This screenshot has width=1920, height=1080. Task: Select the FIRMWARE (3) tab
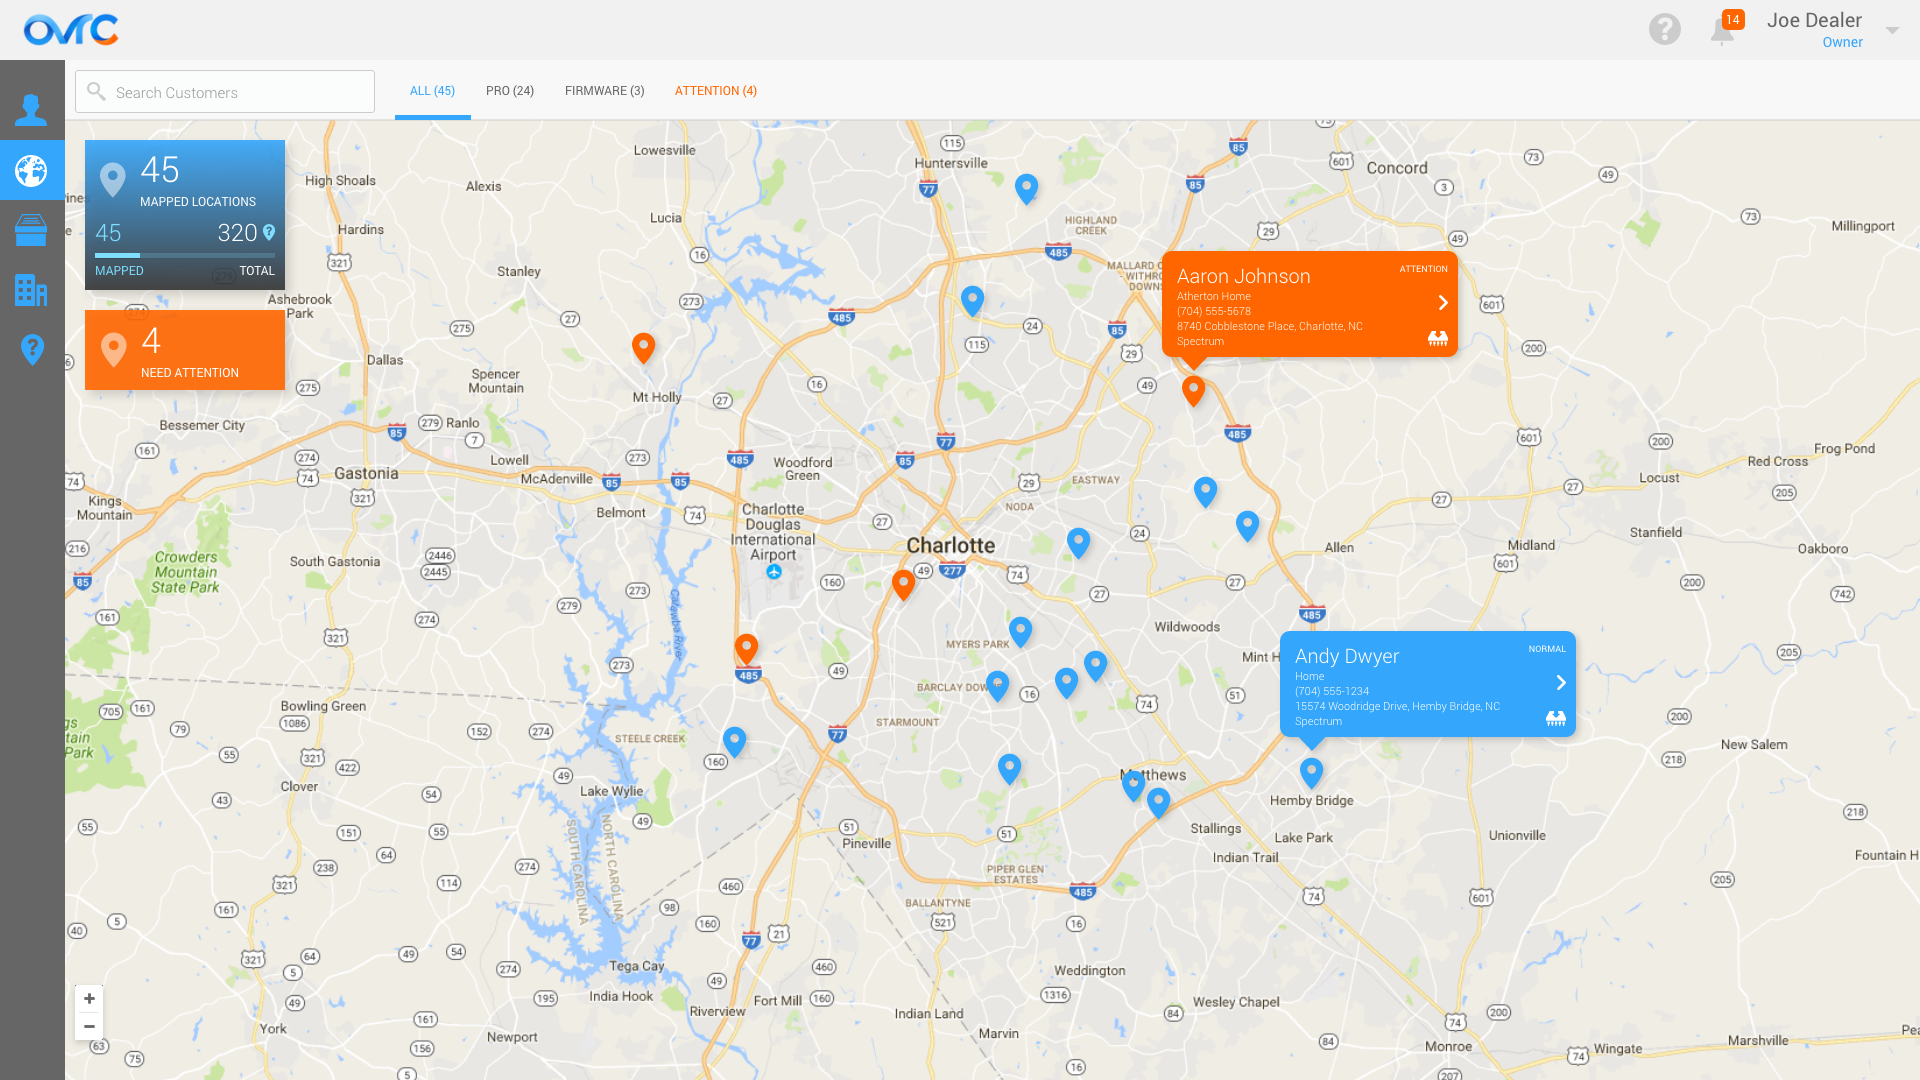604,91
